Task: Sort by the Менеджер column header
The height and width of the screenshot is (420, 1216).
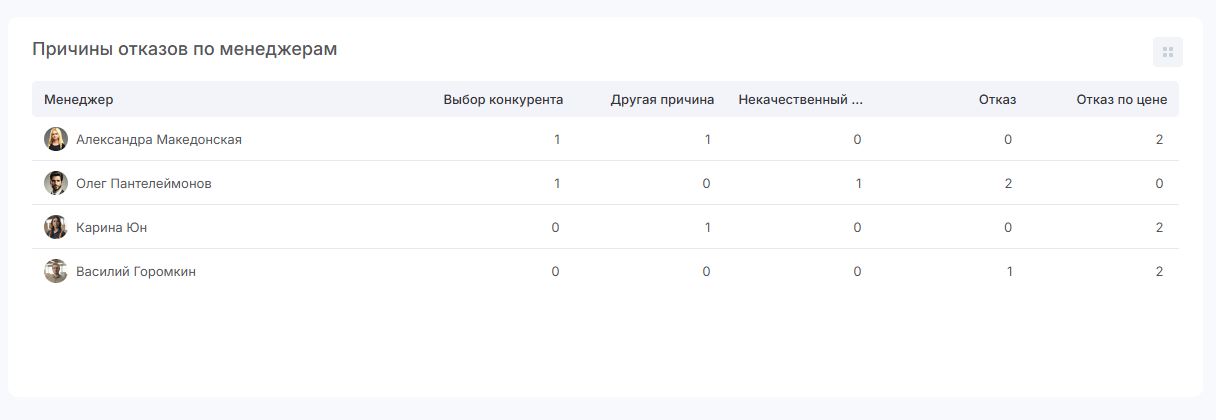Action: pos(79,99)
